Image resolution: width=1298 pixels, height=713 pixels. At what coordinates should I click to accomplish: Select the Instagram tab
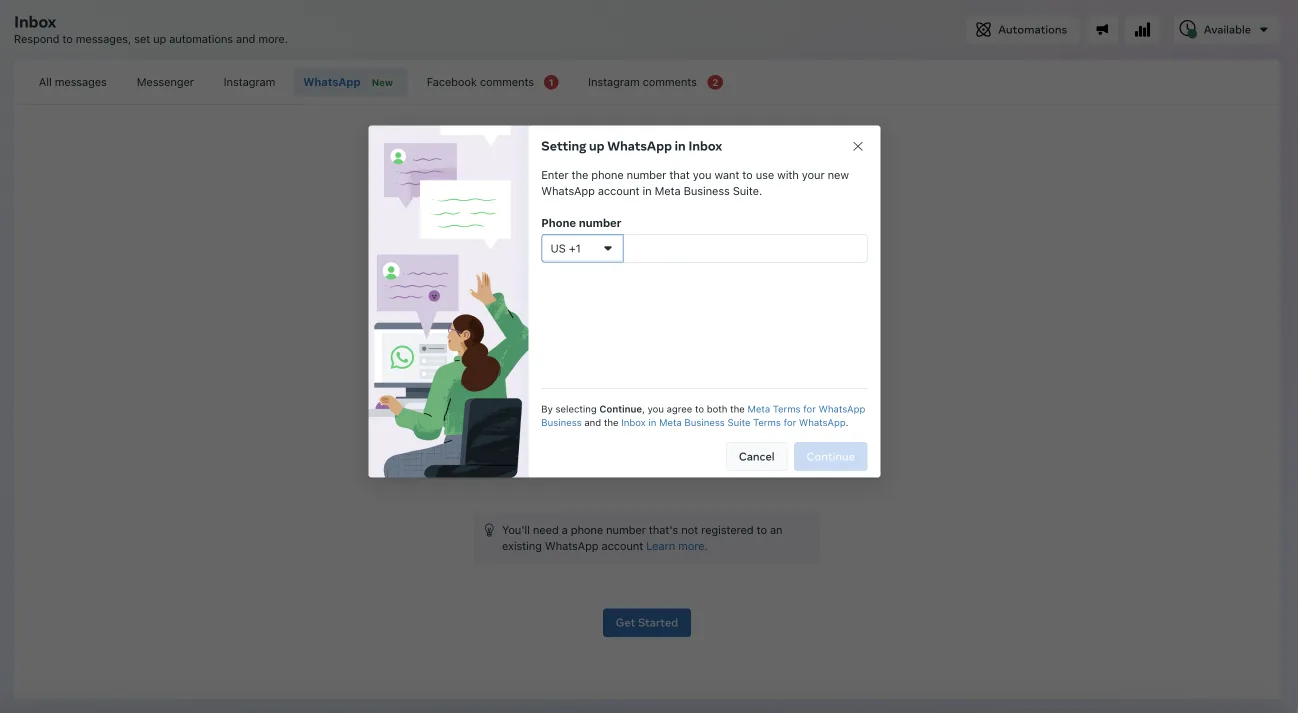click(248, 82)
